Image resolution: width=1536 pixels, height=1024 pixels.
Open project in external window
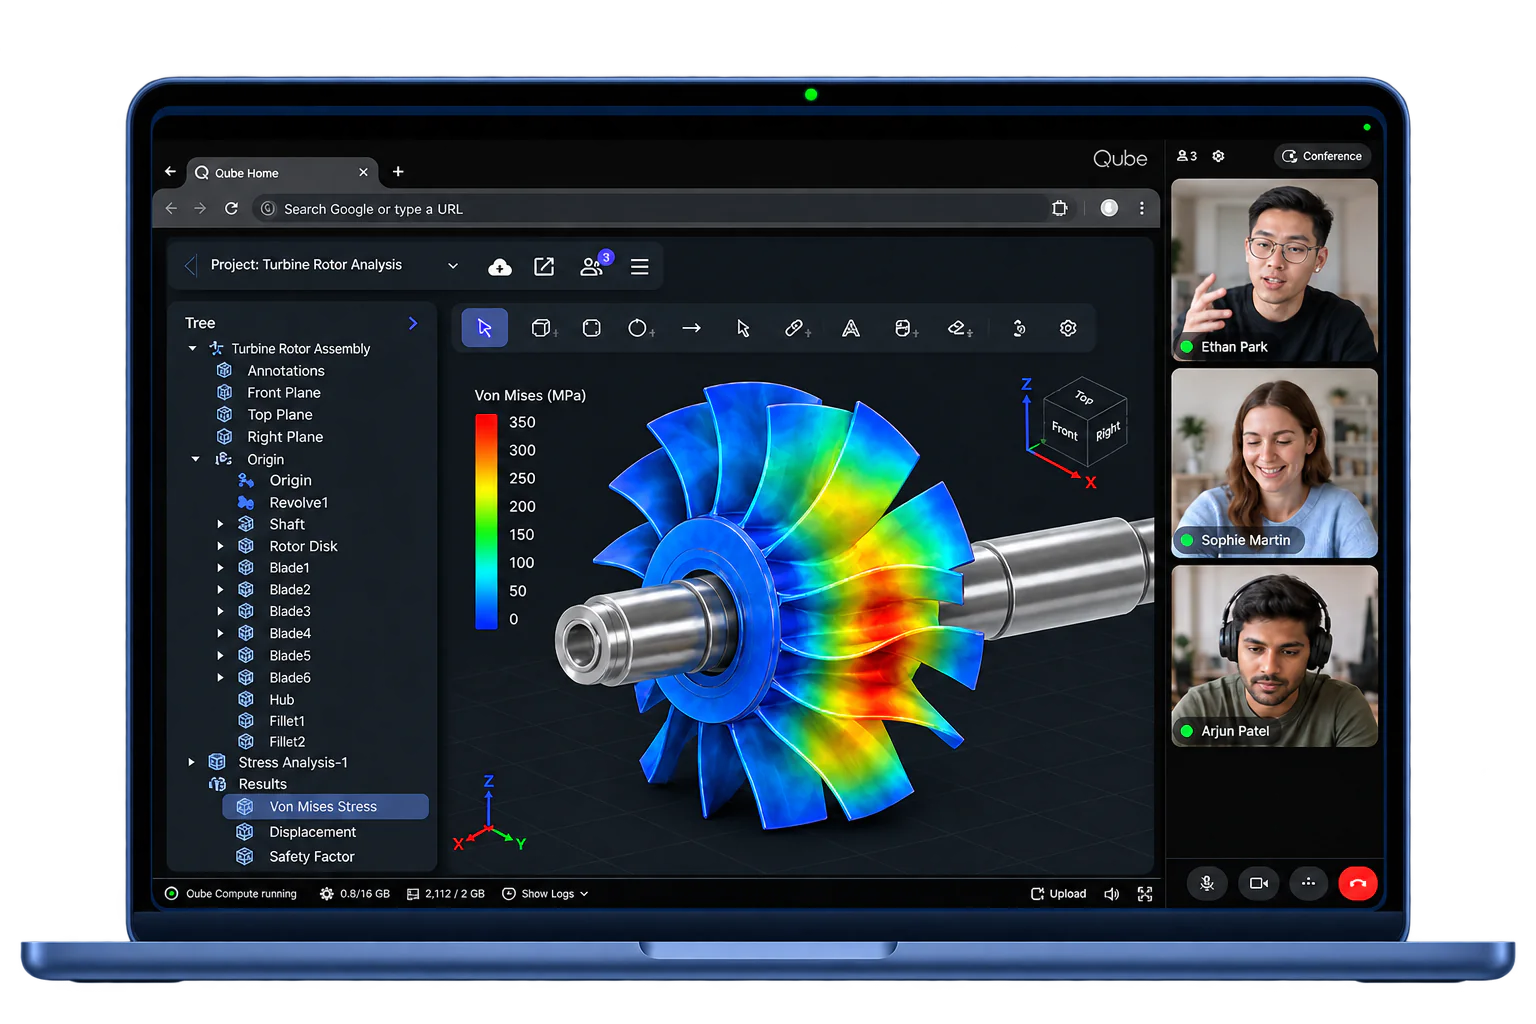[544, 266]
